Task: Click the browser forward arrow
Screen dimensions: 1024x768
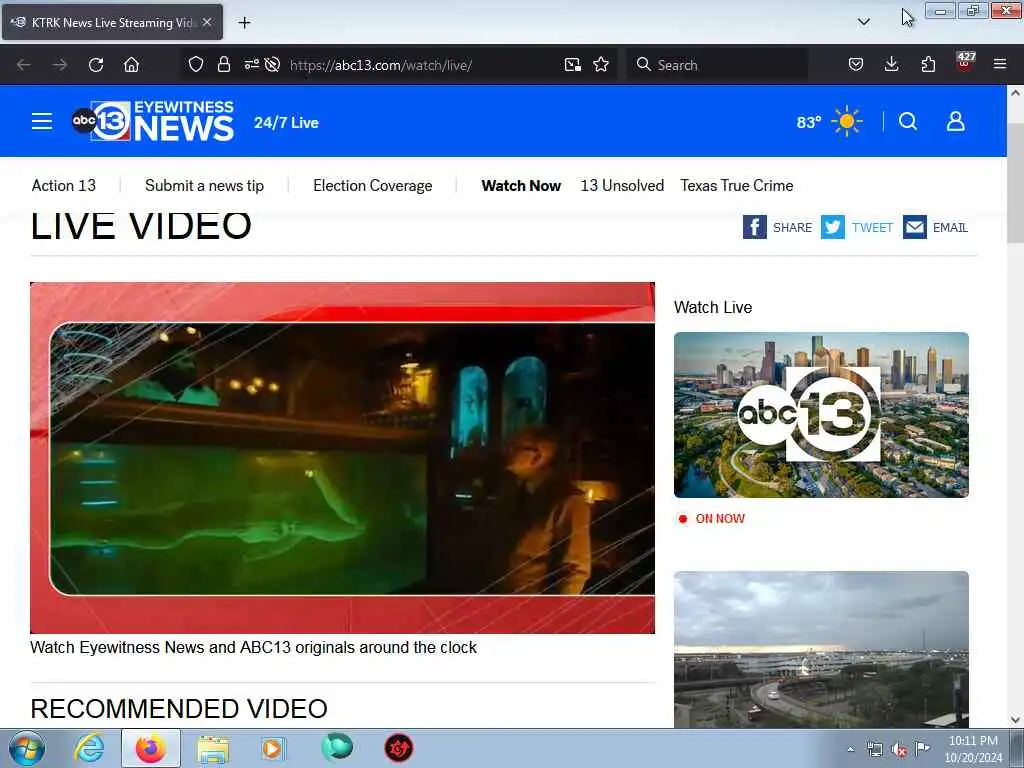Action: point(59,65)
